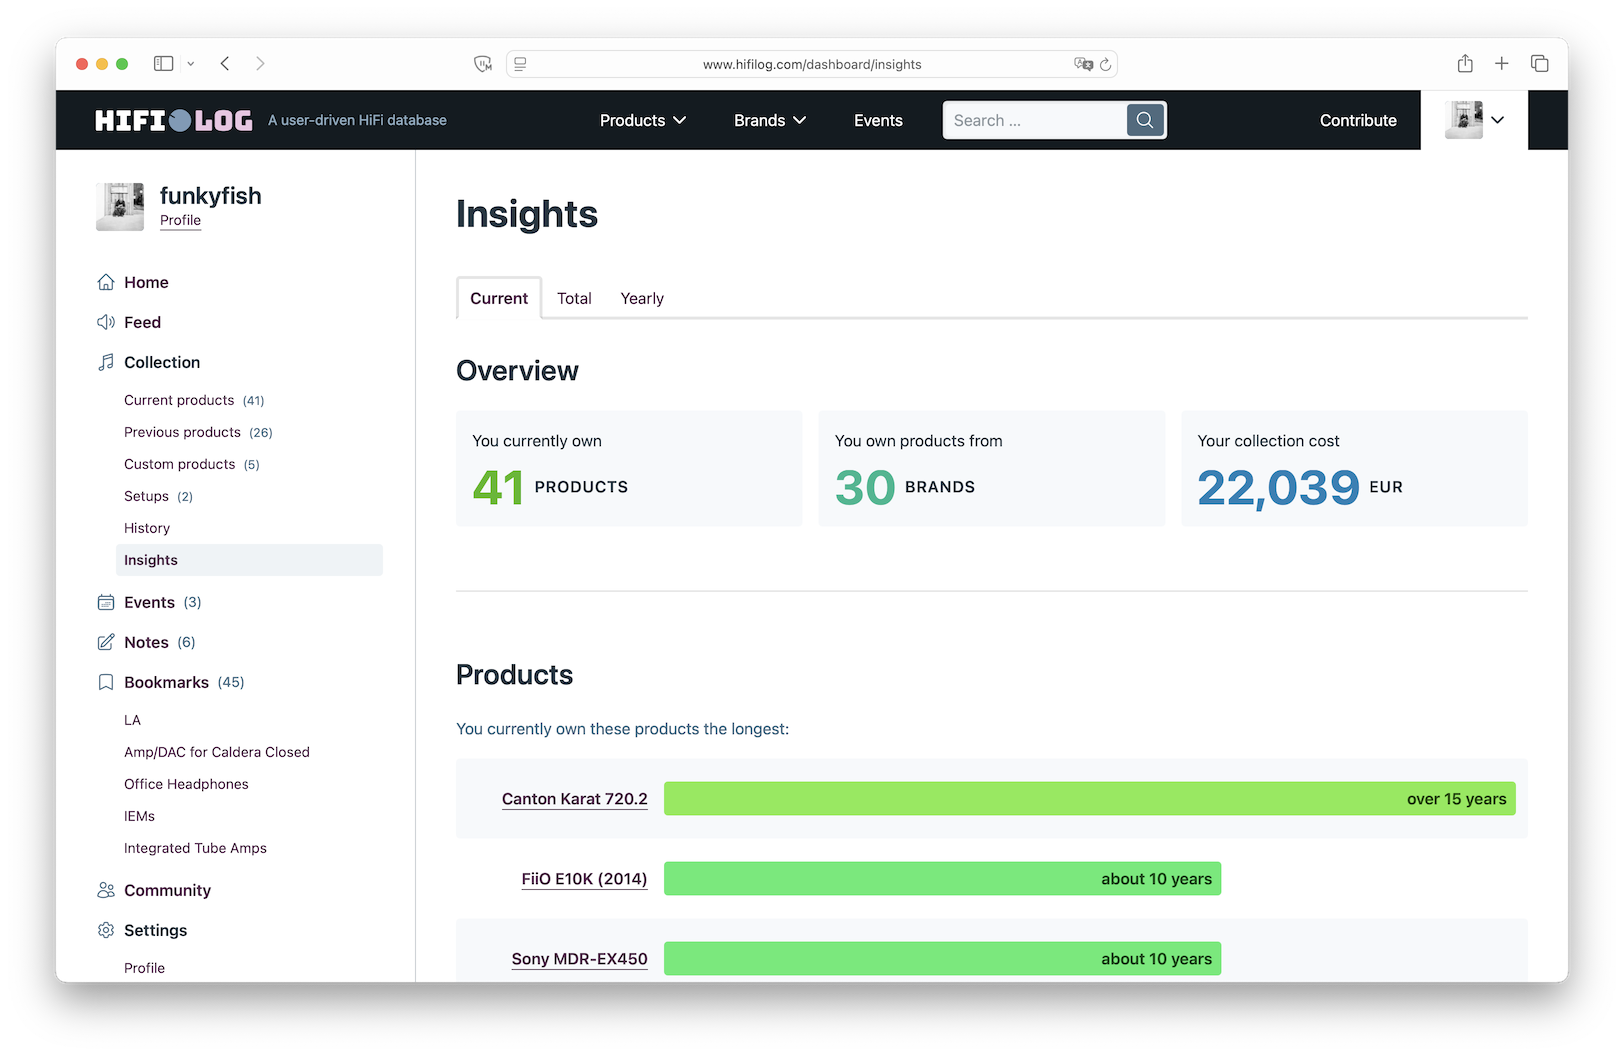Click funkyfish avatar thumbnail in sidebar
Screen dimensions: 1624x1056
[120, 207]
